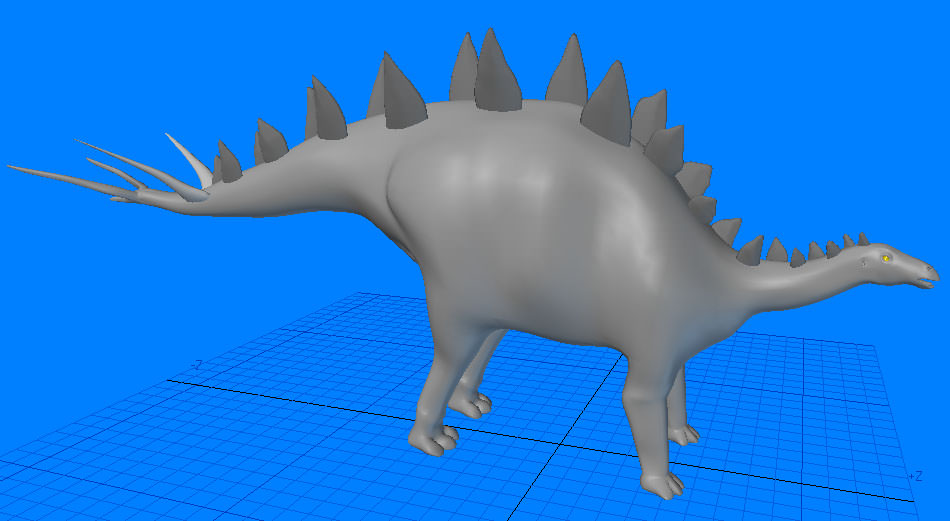Select the stegosaurus model's yellow eye
Image resolution: width=950 pixels, height=521 pixels.
click(886, 259)
